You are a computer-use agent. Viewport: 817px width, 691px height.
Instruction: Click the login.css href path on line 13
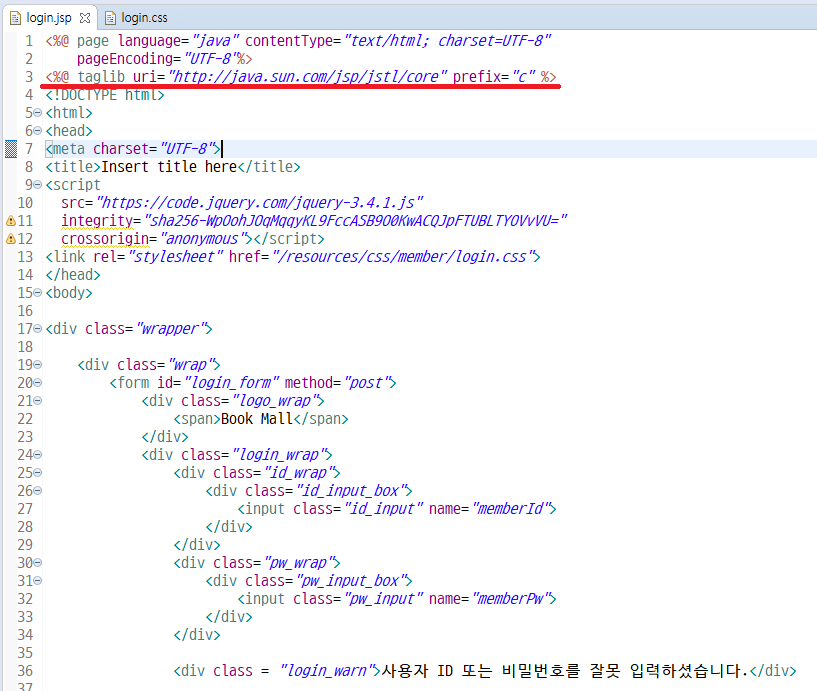point(402,257)
